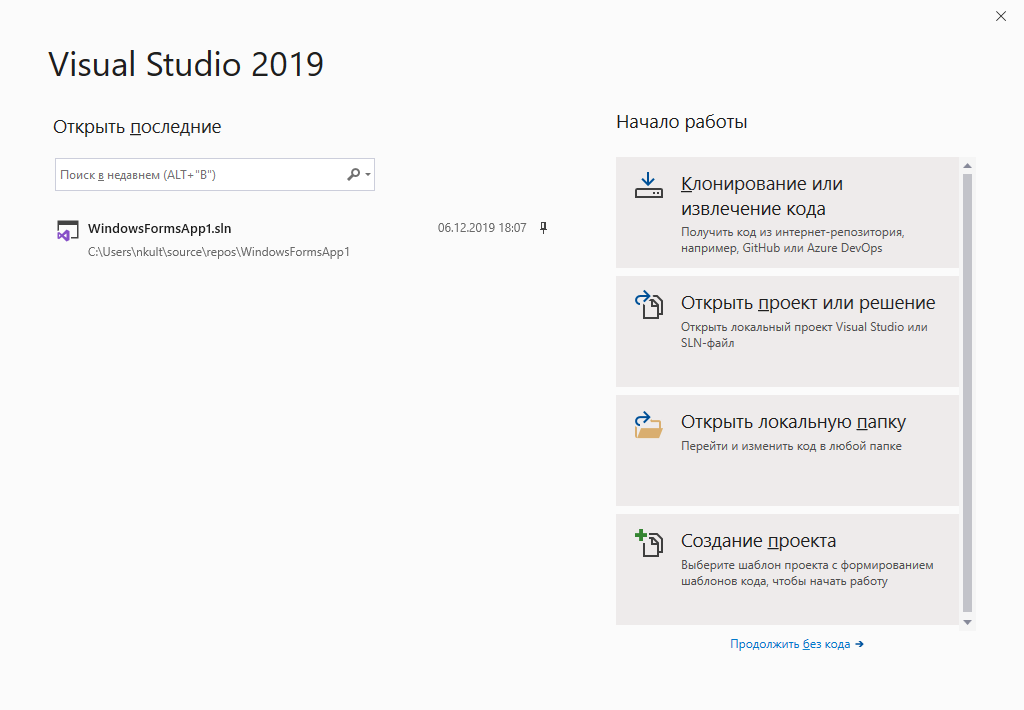Screen dimensions: 1024x710
Task: Click the Открыть проект или решение button
Action: click(x=788, y=330)
